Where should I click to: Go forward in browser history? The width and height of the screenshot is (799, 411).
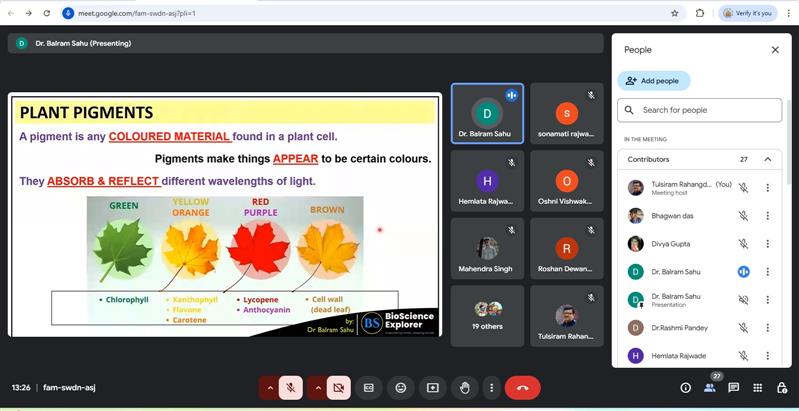tap(29, 13)
